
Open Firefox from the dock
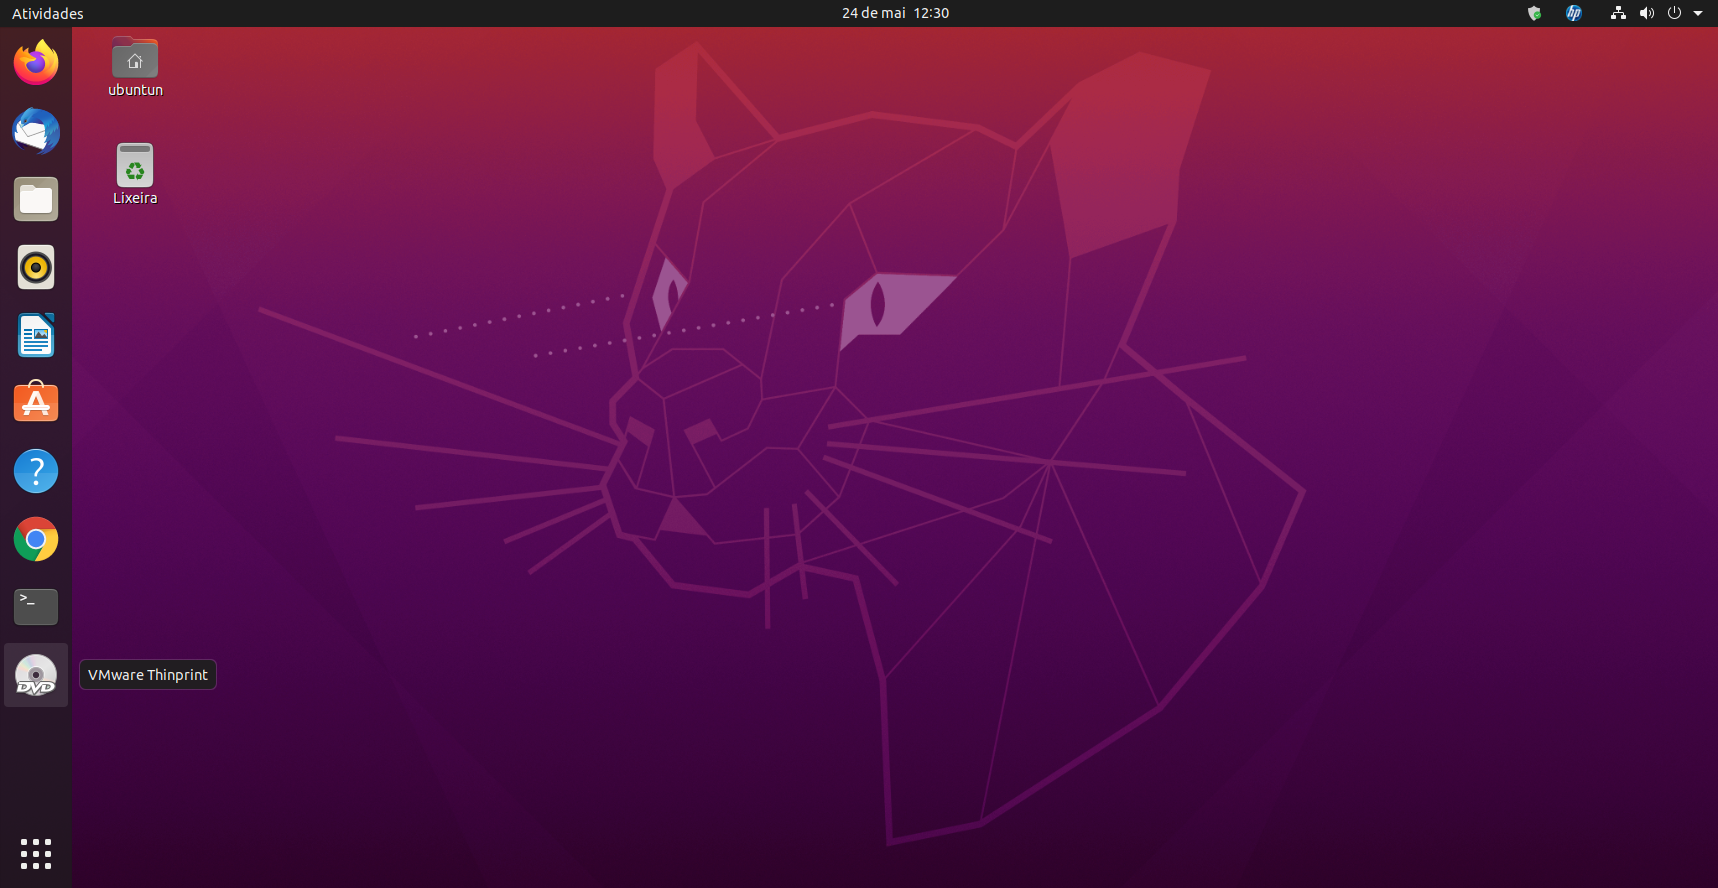point(36,63)
